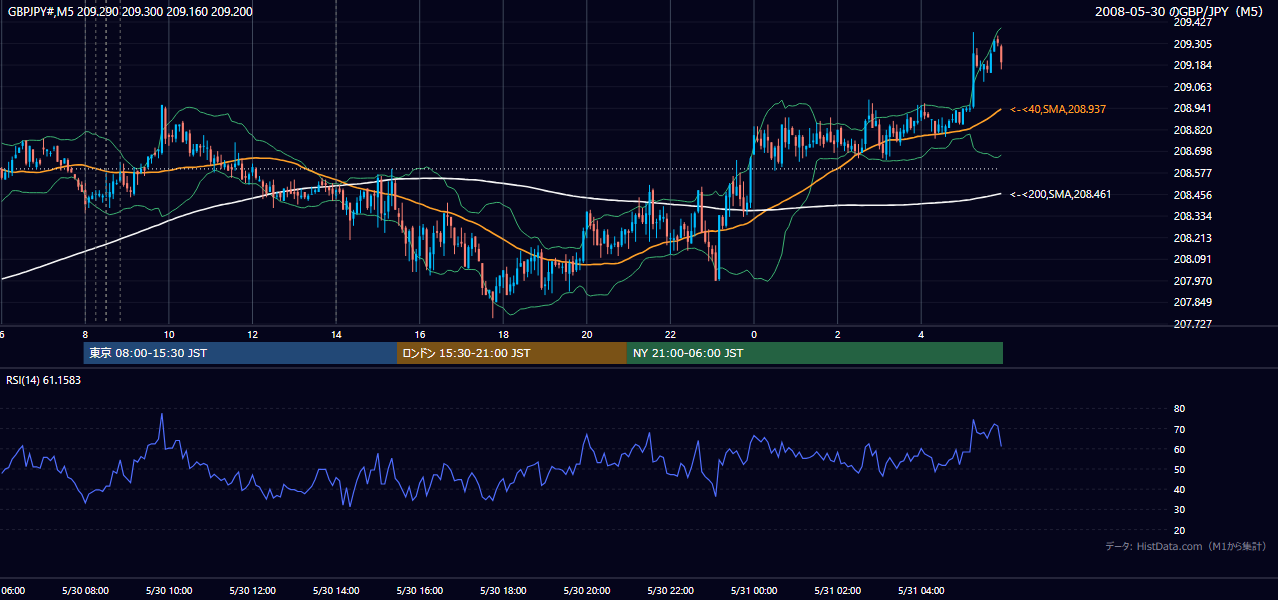This screenshot has height=600, width=1278.
Task: Click the <-<200,SMA,208.461 moving average label
Action: click(x=1060, y=195)
